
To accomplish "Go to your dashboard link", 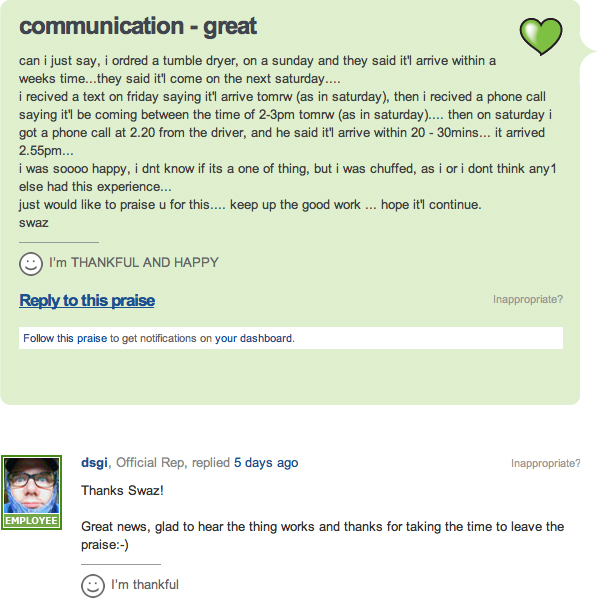I will pyautogui.click(x=253, y=338).
